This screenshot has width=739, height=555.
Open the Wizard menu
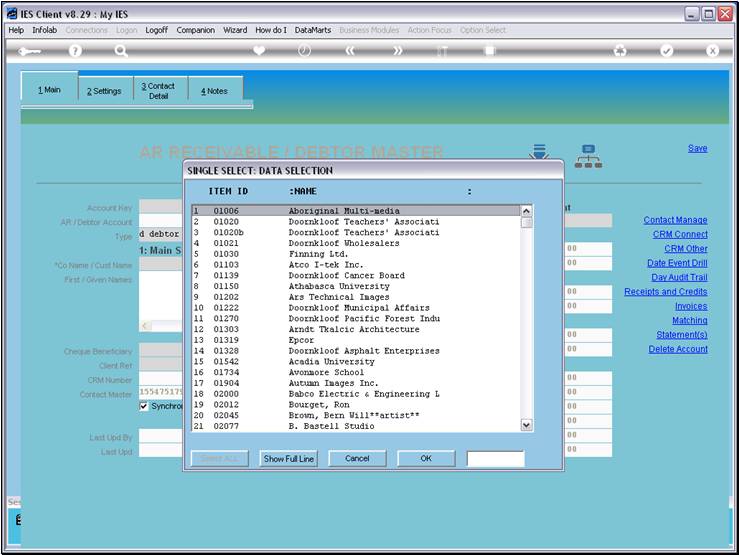click(235, 30)
